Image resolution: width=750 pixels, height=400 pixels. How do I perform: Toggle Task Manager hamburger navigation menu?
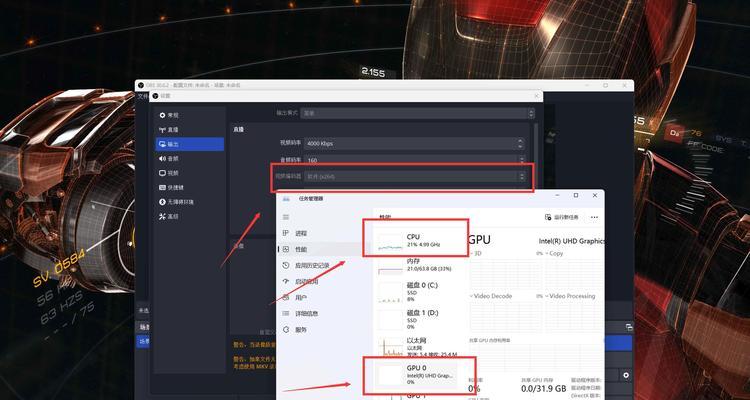click(x=286, y=217)
